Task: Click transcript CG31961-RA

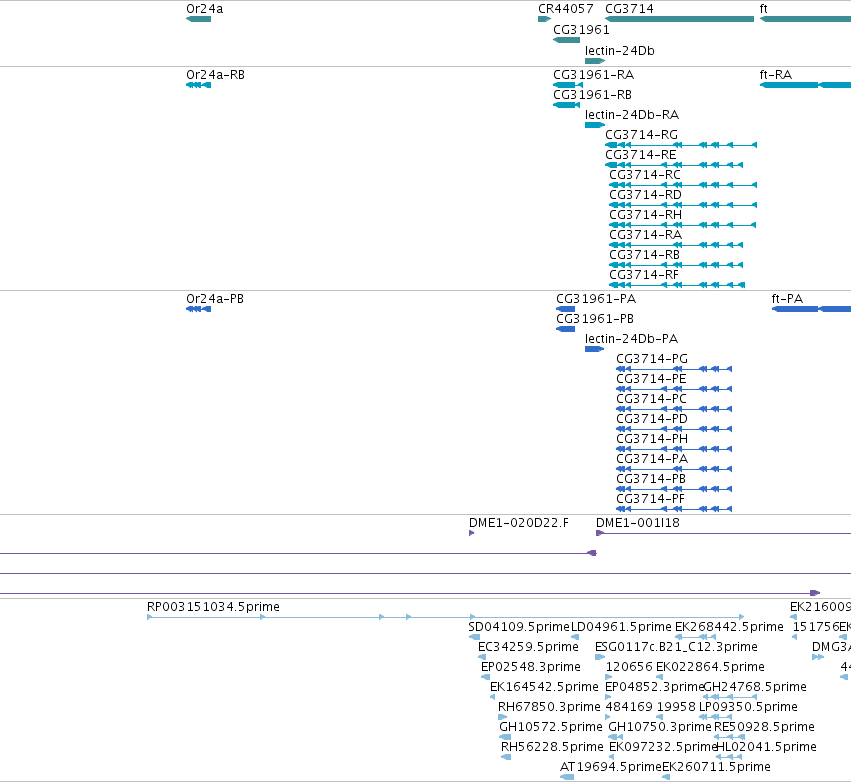Action: tap(568, 85)
